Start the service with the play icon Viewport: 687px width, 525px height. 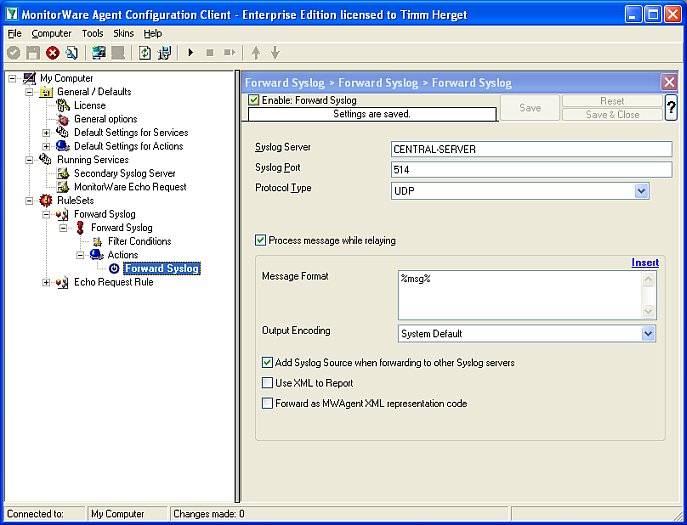[191, 53]
